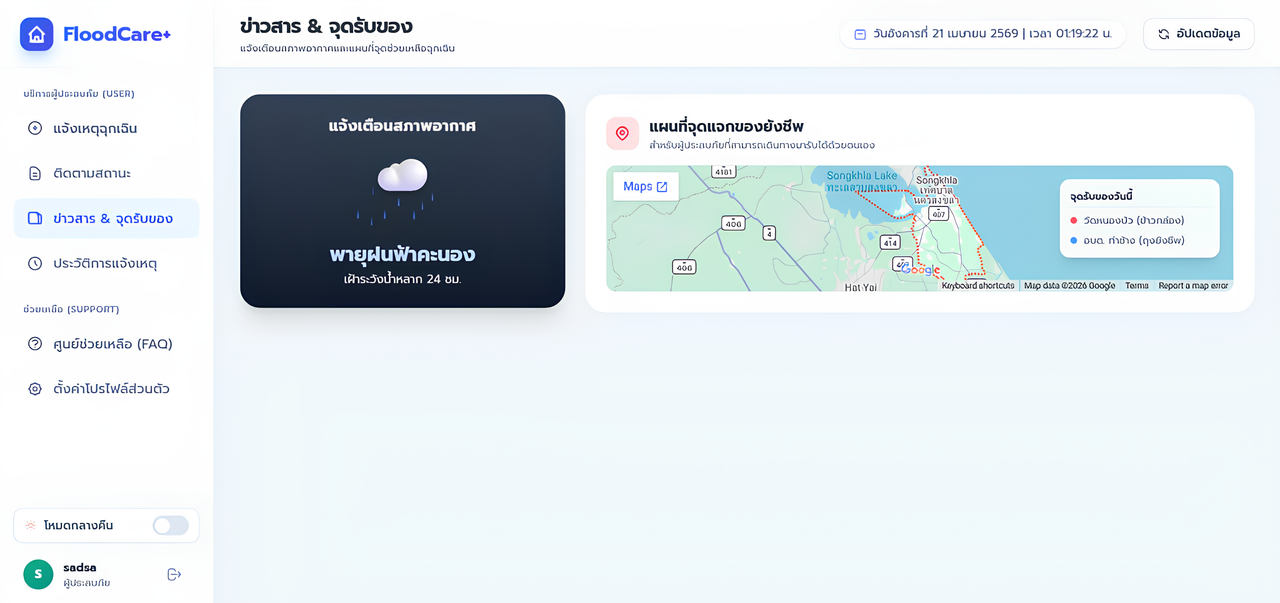Open the Maps external link button
Image resolution: width=1280 pixels, height=603 pixels.
tap(645, 187)
